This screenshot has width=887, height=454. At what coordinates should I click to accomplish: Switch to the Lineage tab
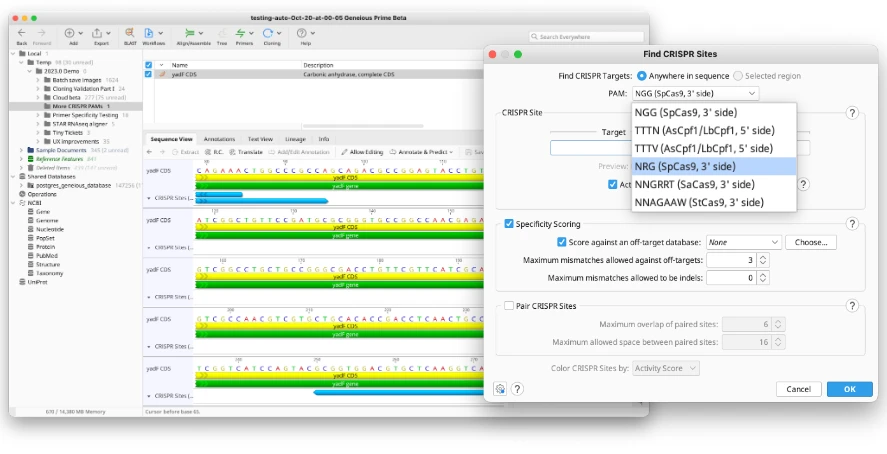click(295, 139)
